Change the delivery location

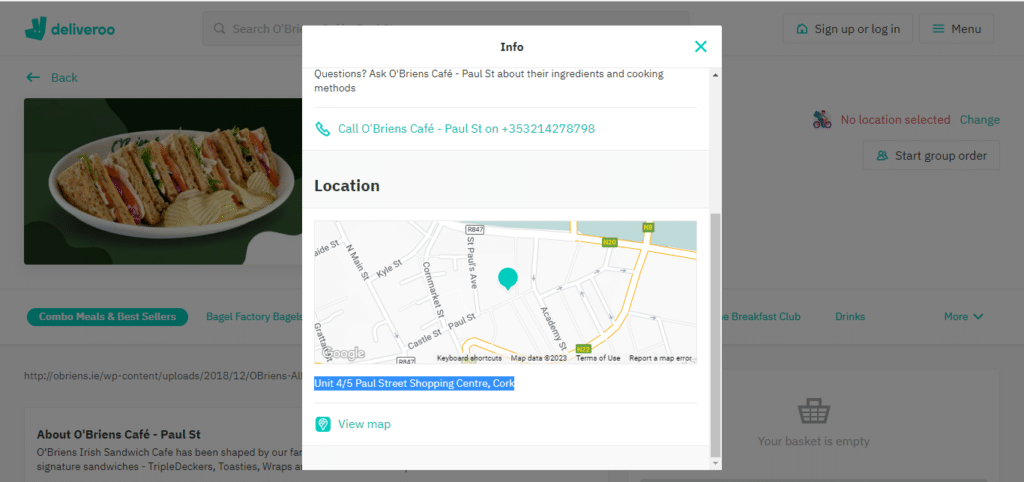980,120
